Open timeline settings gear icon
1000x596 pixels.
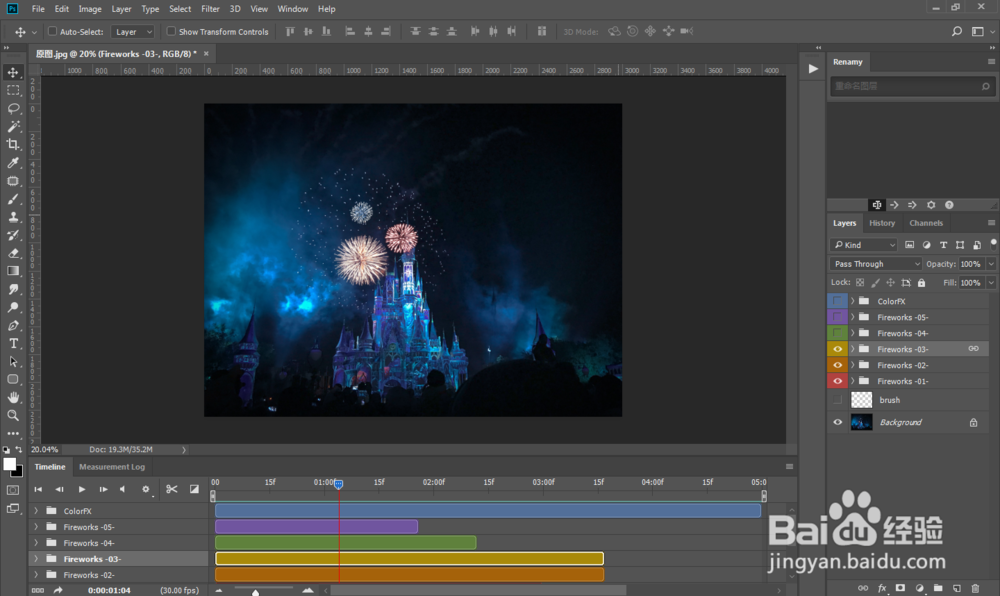(x=145, y=489)
